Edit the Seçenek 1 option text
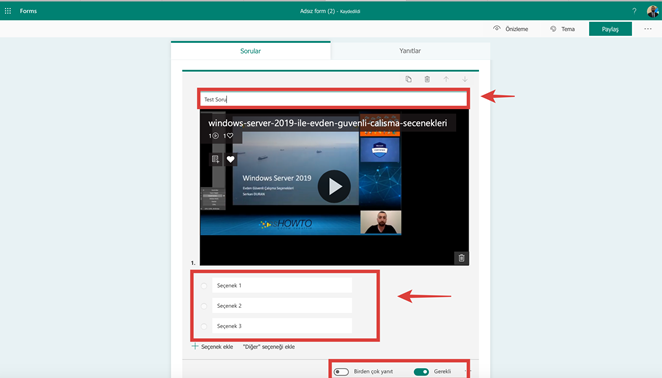 [x=282, y=286]
